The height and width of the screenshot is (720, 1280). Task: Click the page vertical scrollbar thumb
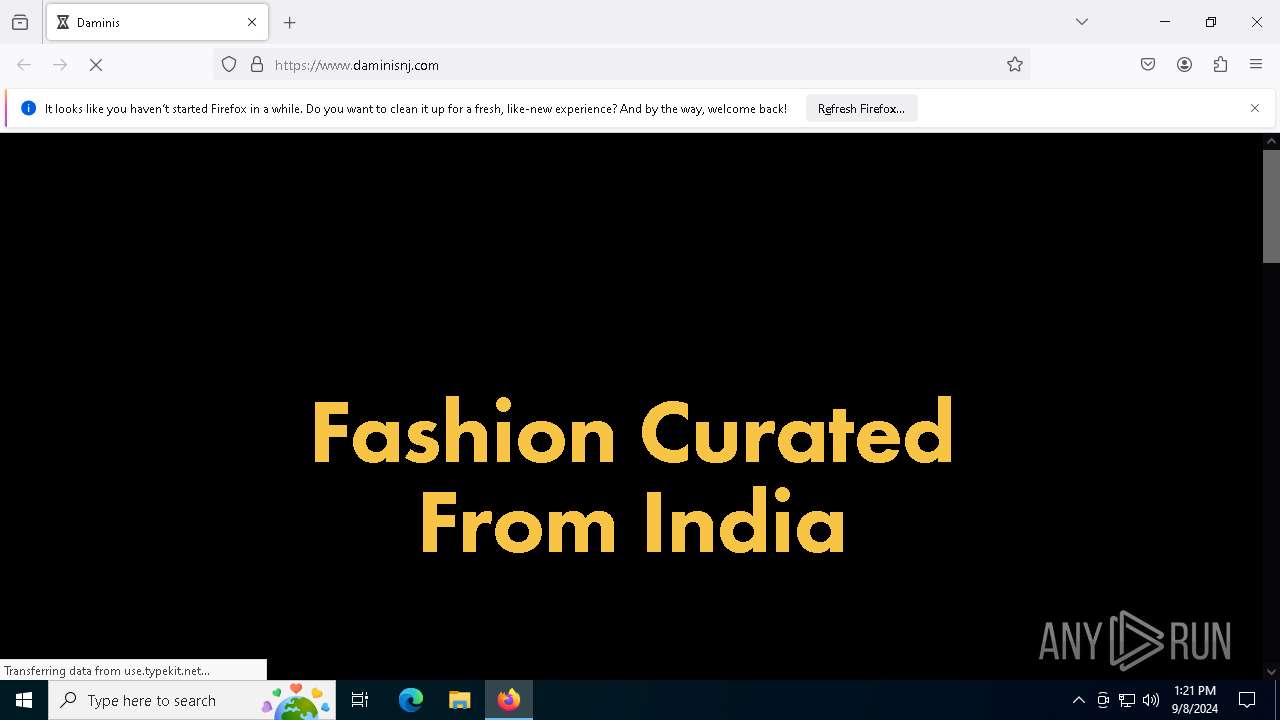1271,206
